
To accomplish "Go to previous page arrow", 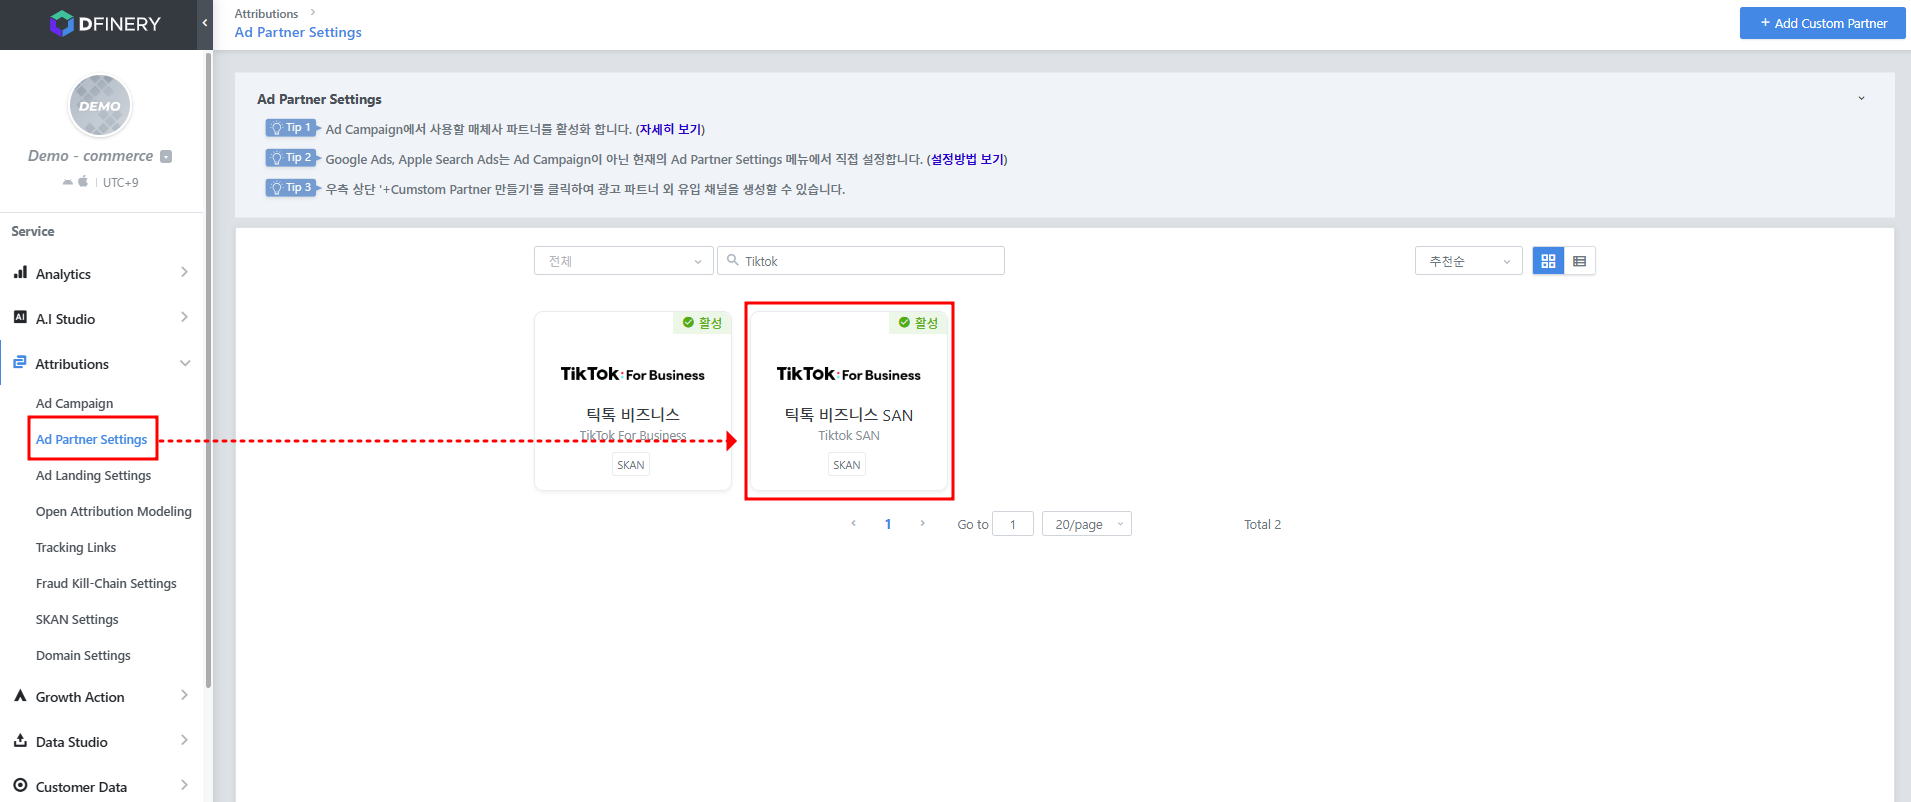I will tap(853, 523).
